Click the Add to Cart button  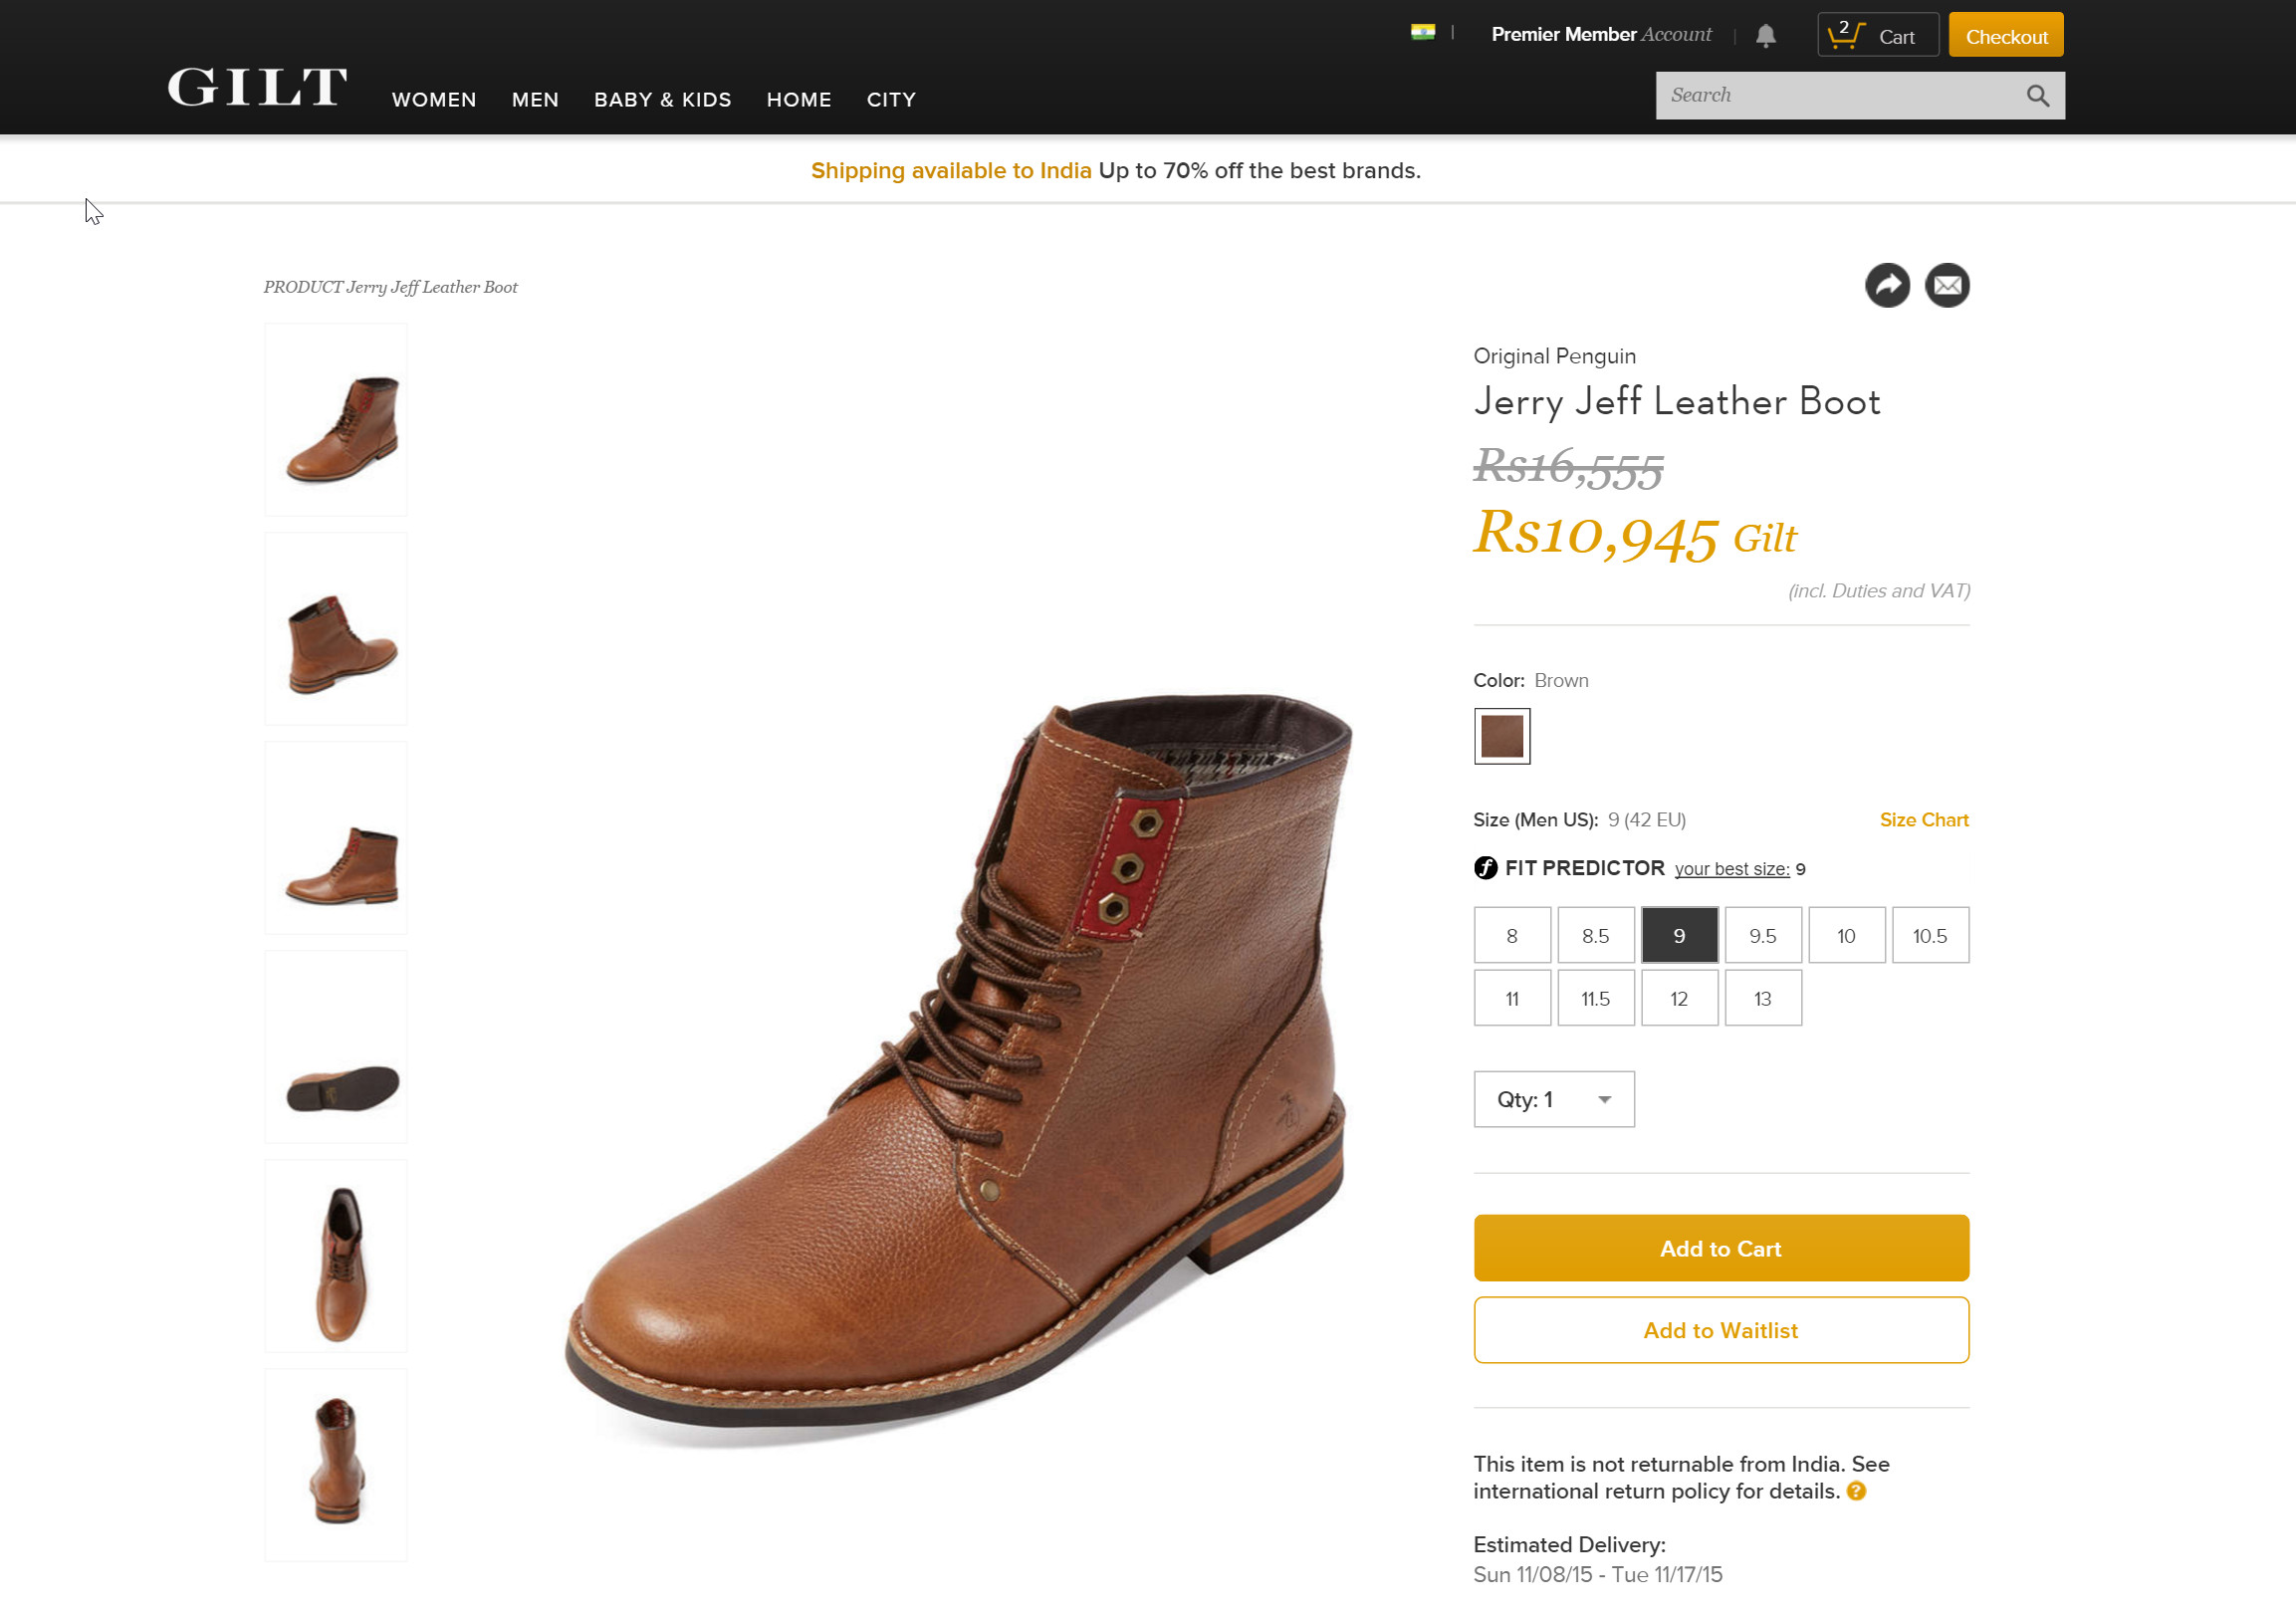pyautogui.click(x=1721, y=1247)
